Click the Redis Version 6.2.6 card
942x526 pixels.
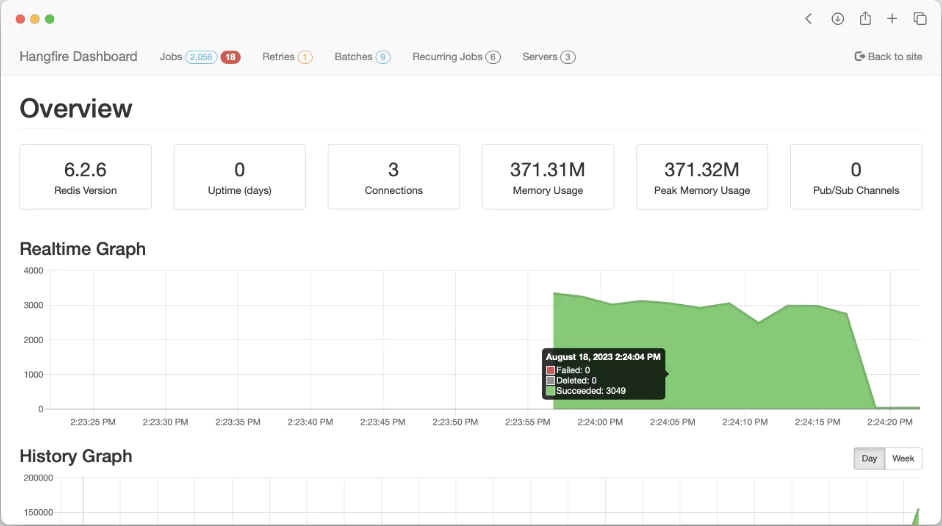(85, 177)
